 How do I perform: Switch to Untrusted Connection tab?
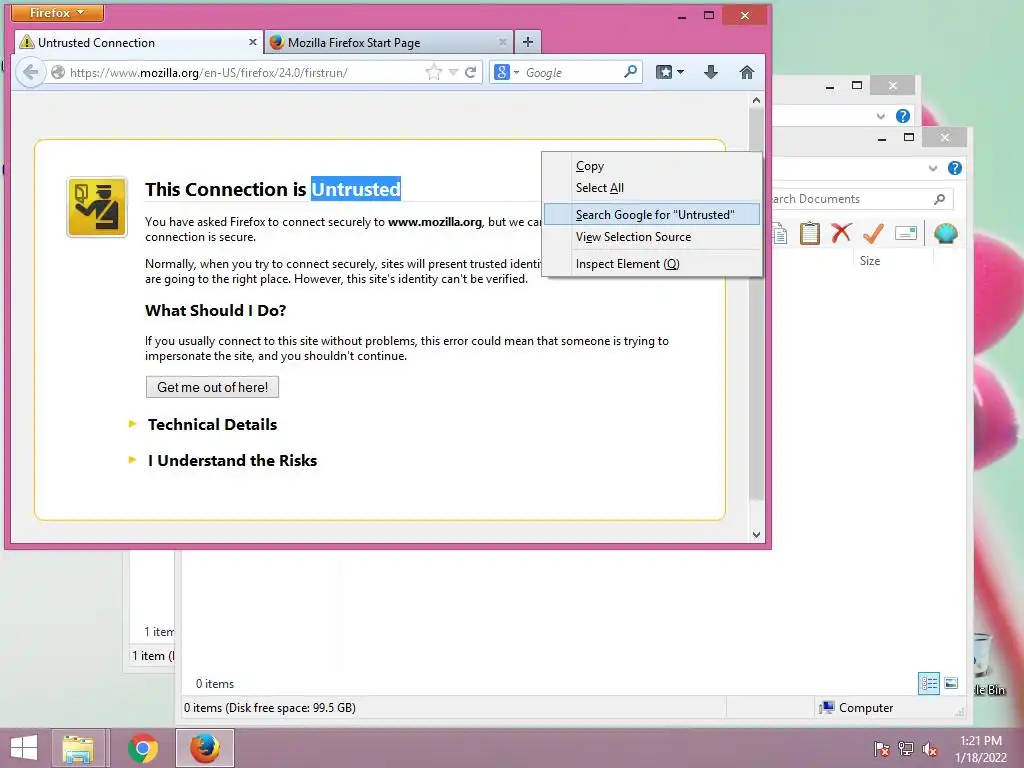(138, 42)
